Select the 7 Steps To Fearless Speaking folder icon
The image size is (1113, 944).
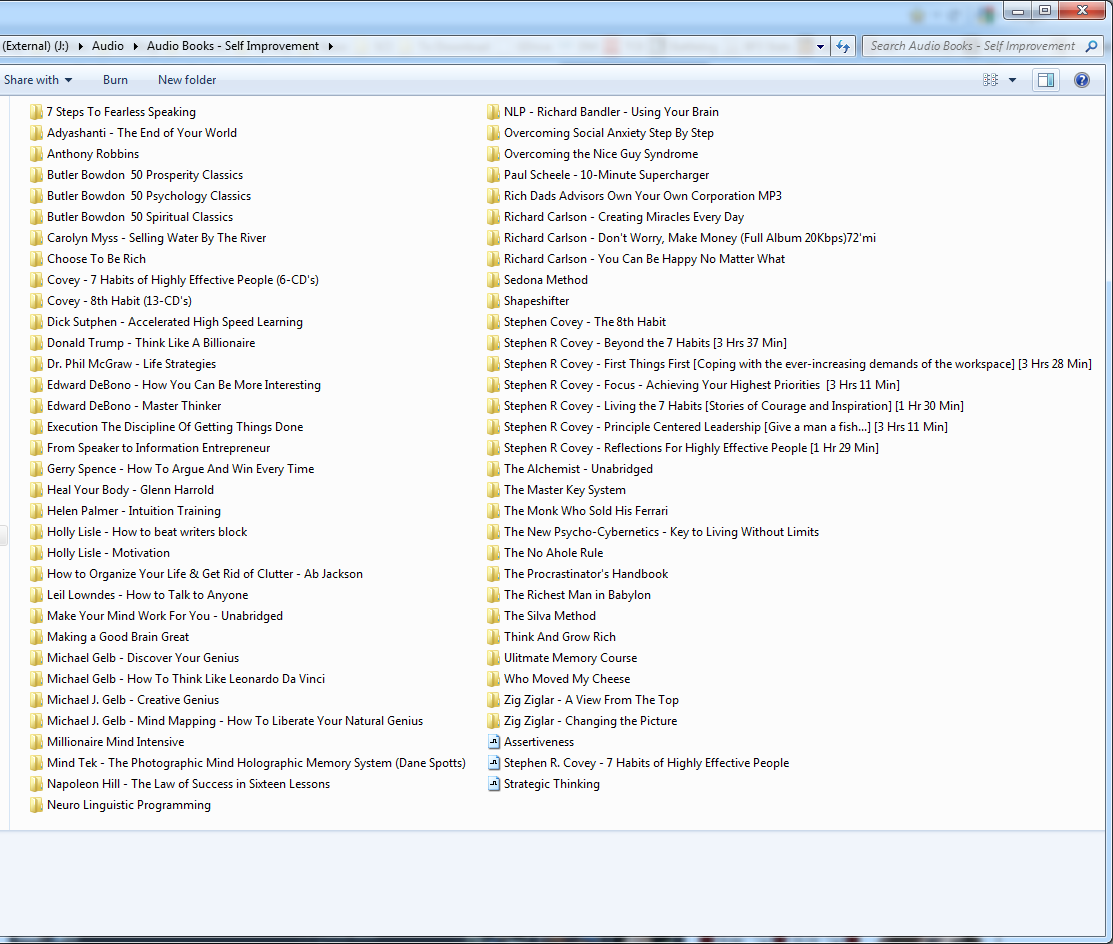coord(36,112)
